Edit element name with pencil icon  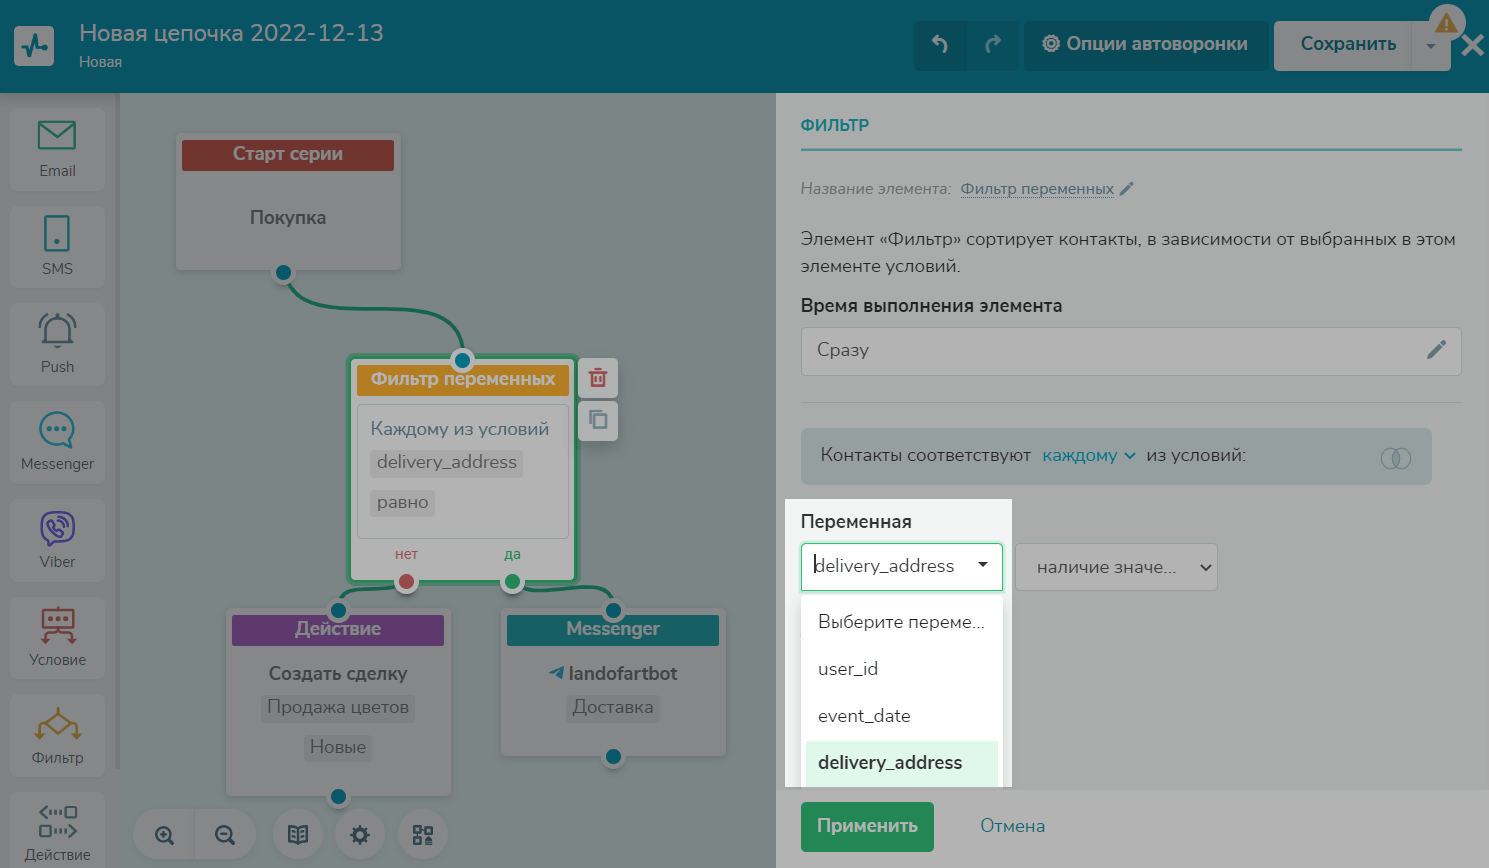point(1127,188)
